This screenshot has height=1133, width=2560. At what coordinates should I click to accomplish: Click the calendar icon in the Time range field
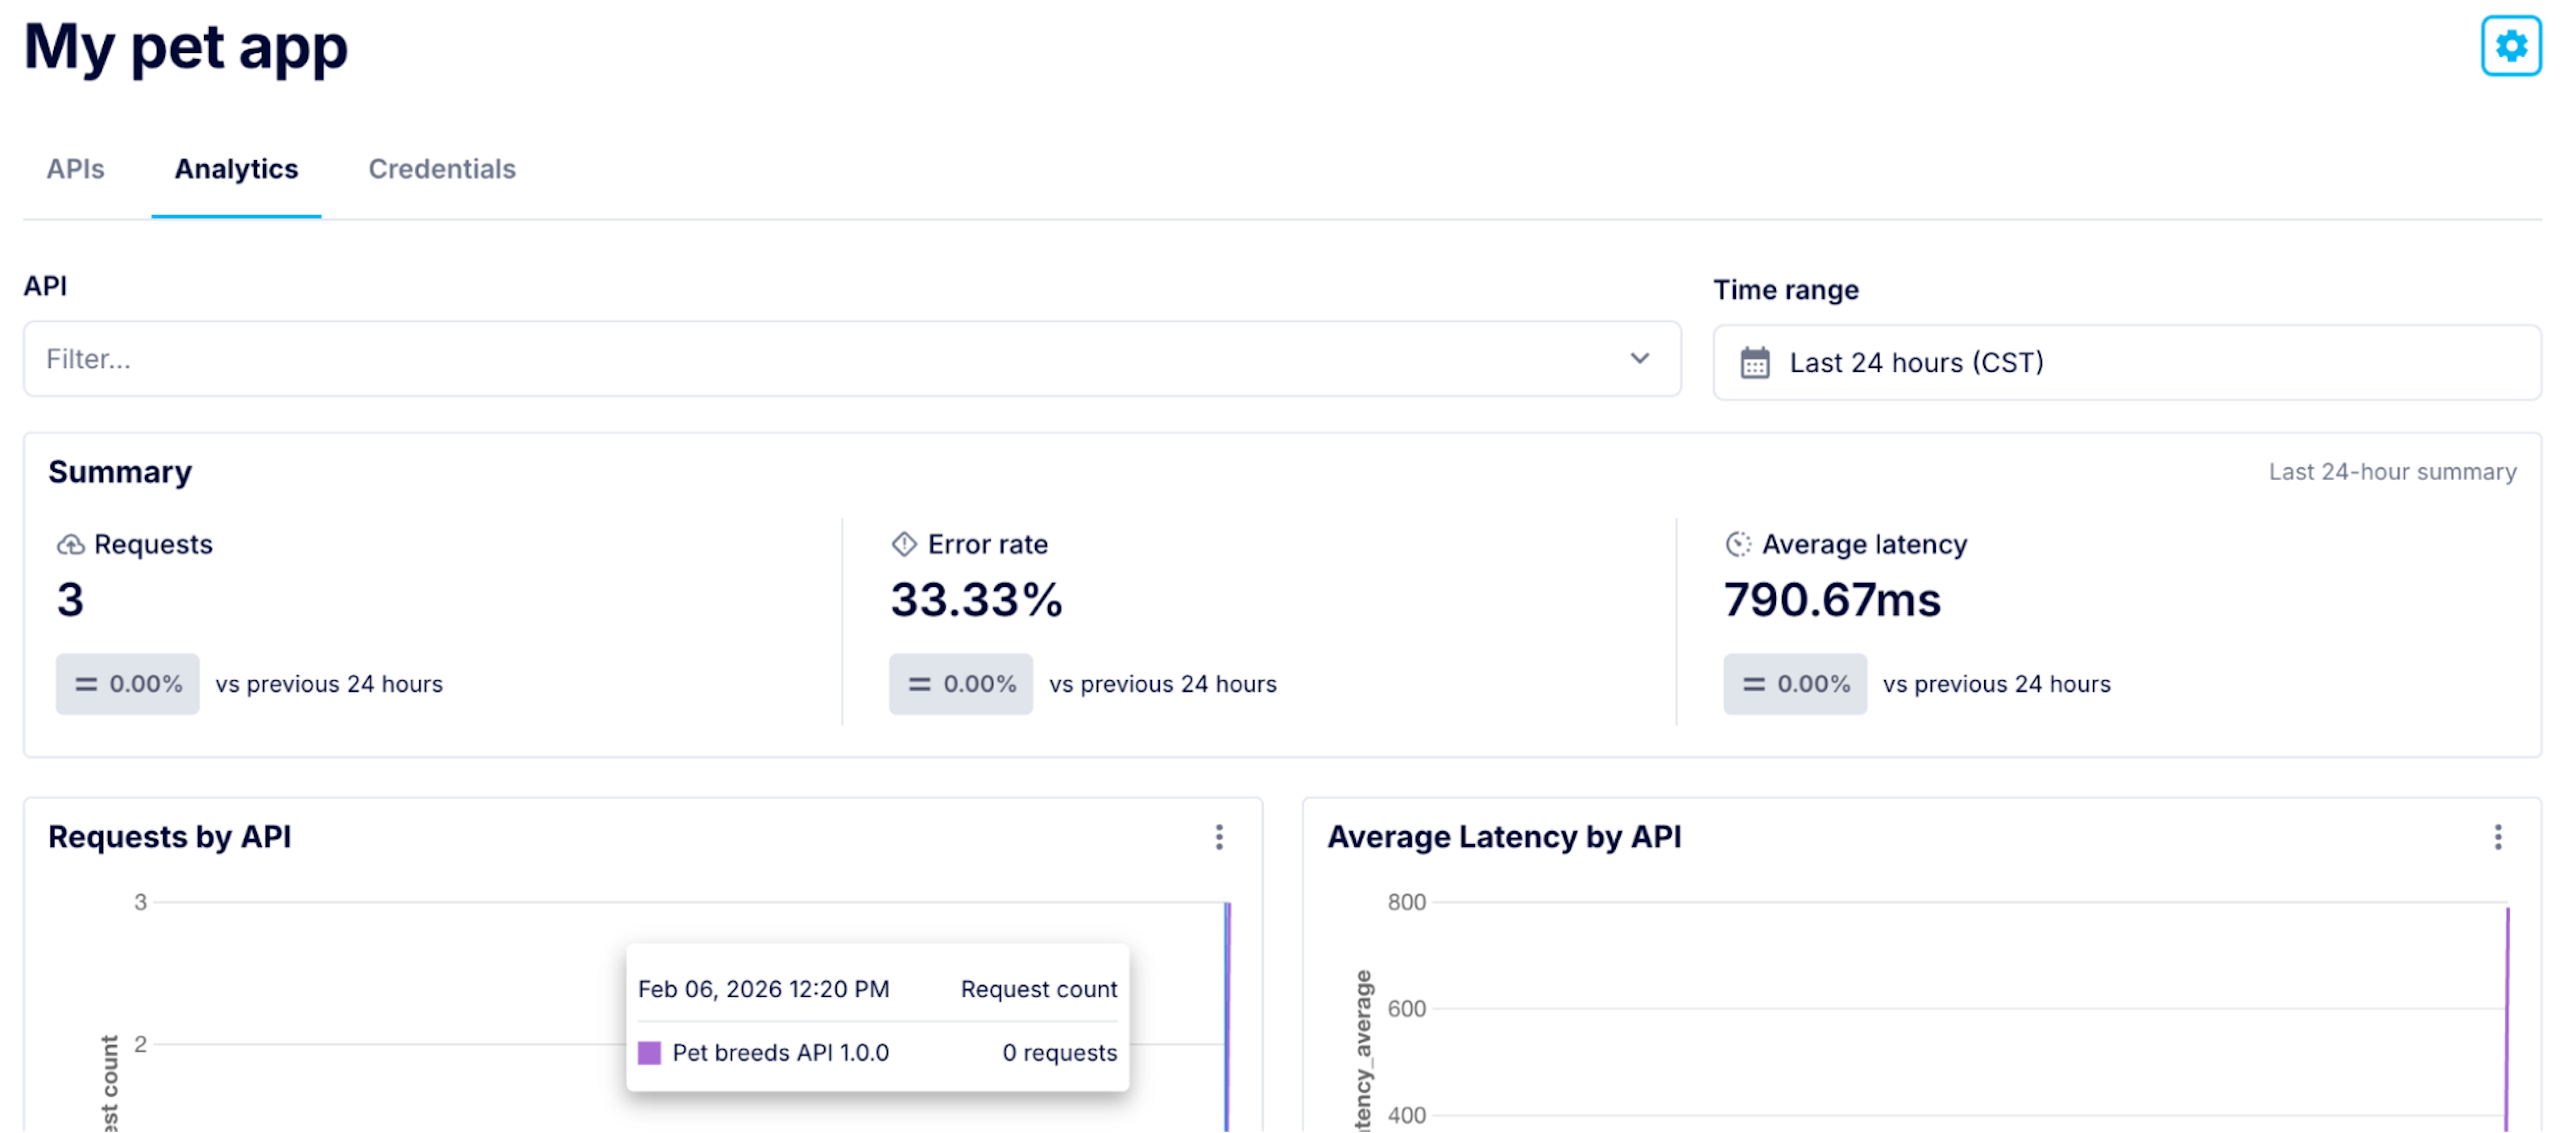click(x=1754, y=362)
